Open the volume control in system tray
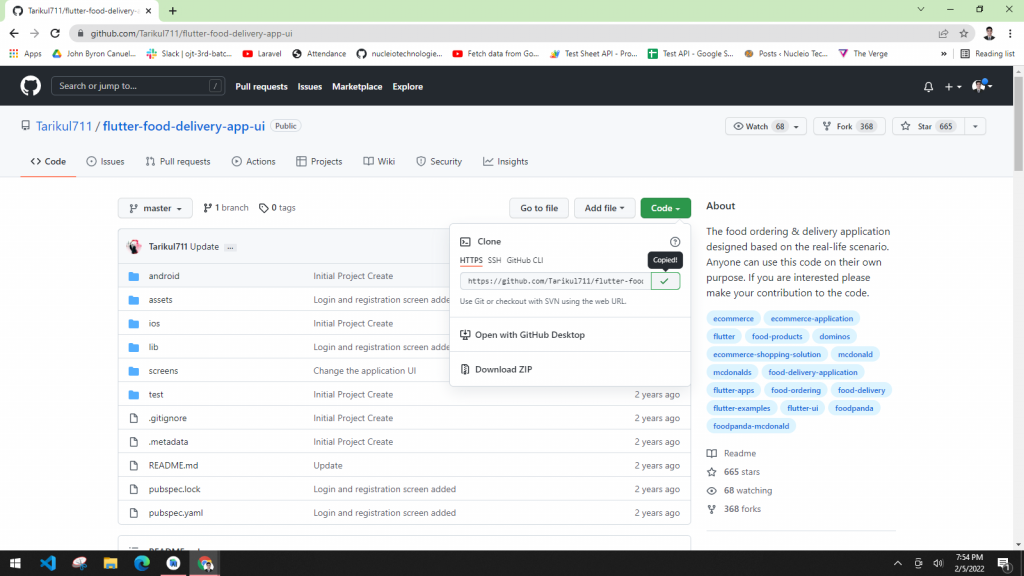 [938, 563]
